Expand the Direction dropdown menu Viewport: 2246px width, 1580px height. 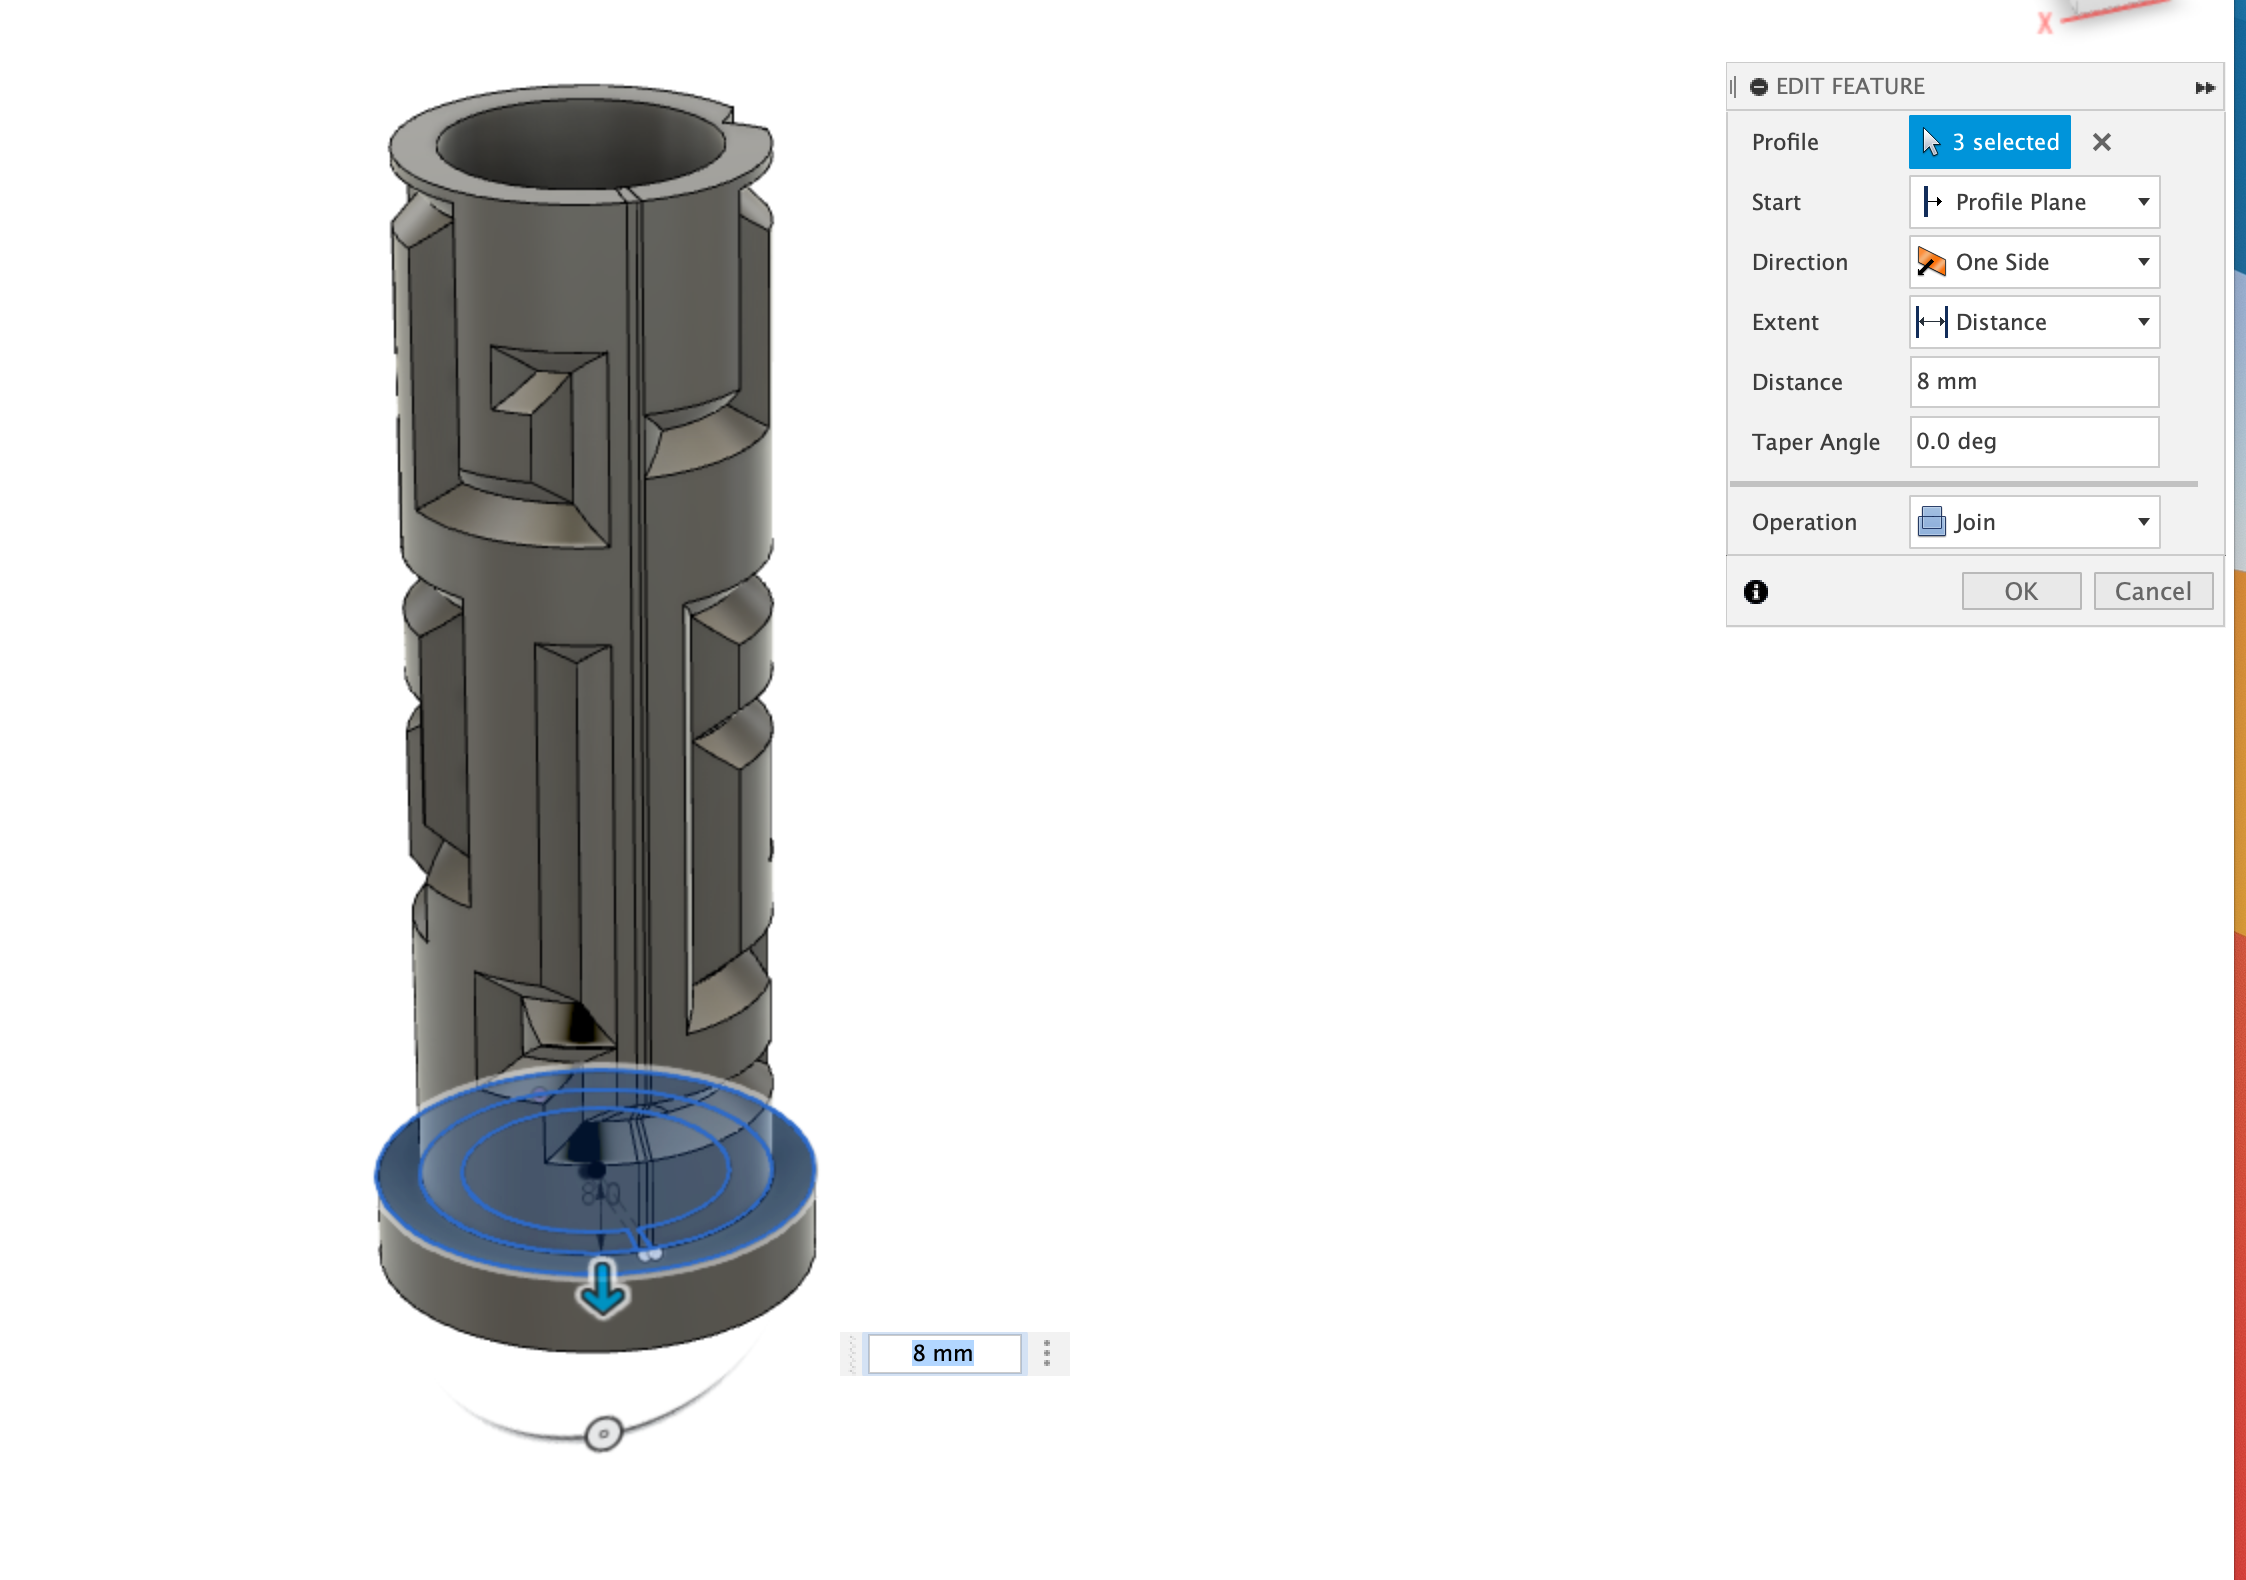(x=2143, y=262)
